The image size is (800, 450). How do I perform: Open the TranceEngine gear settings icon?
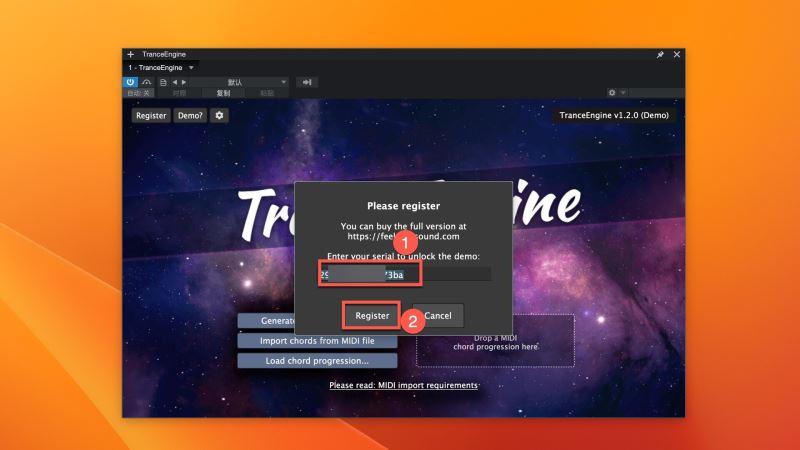click(219, 116)
